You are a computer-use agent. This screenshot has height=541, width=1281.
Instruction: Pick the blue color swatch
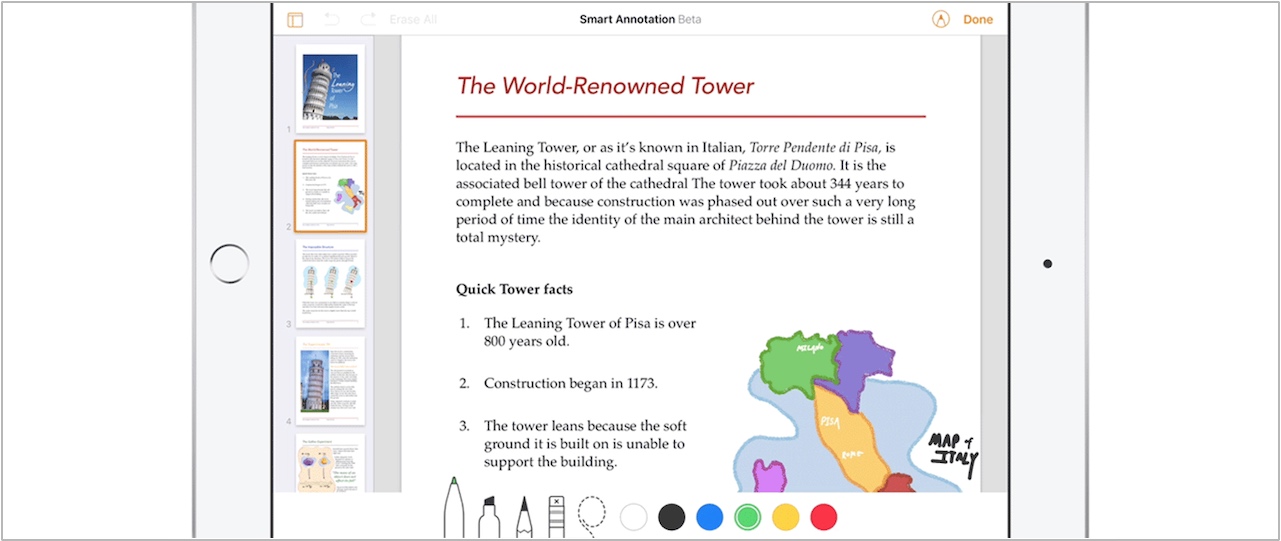pos(709,517)
